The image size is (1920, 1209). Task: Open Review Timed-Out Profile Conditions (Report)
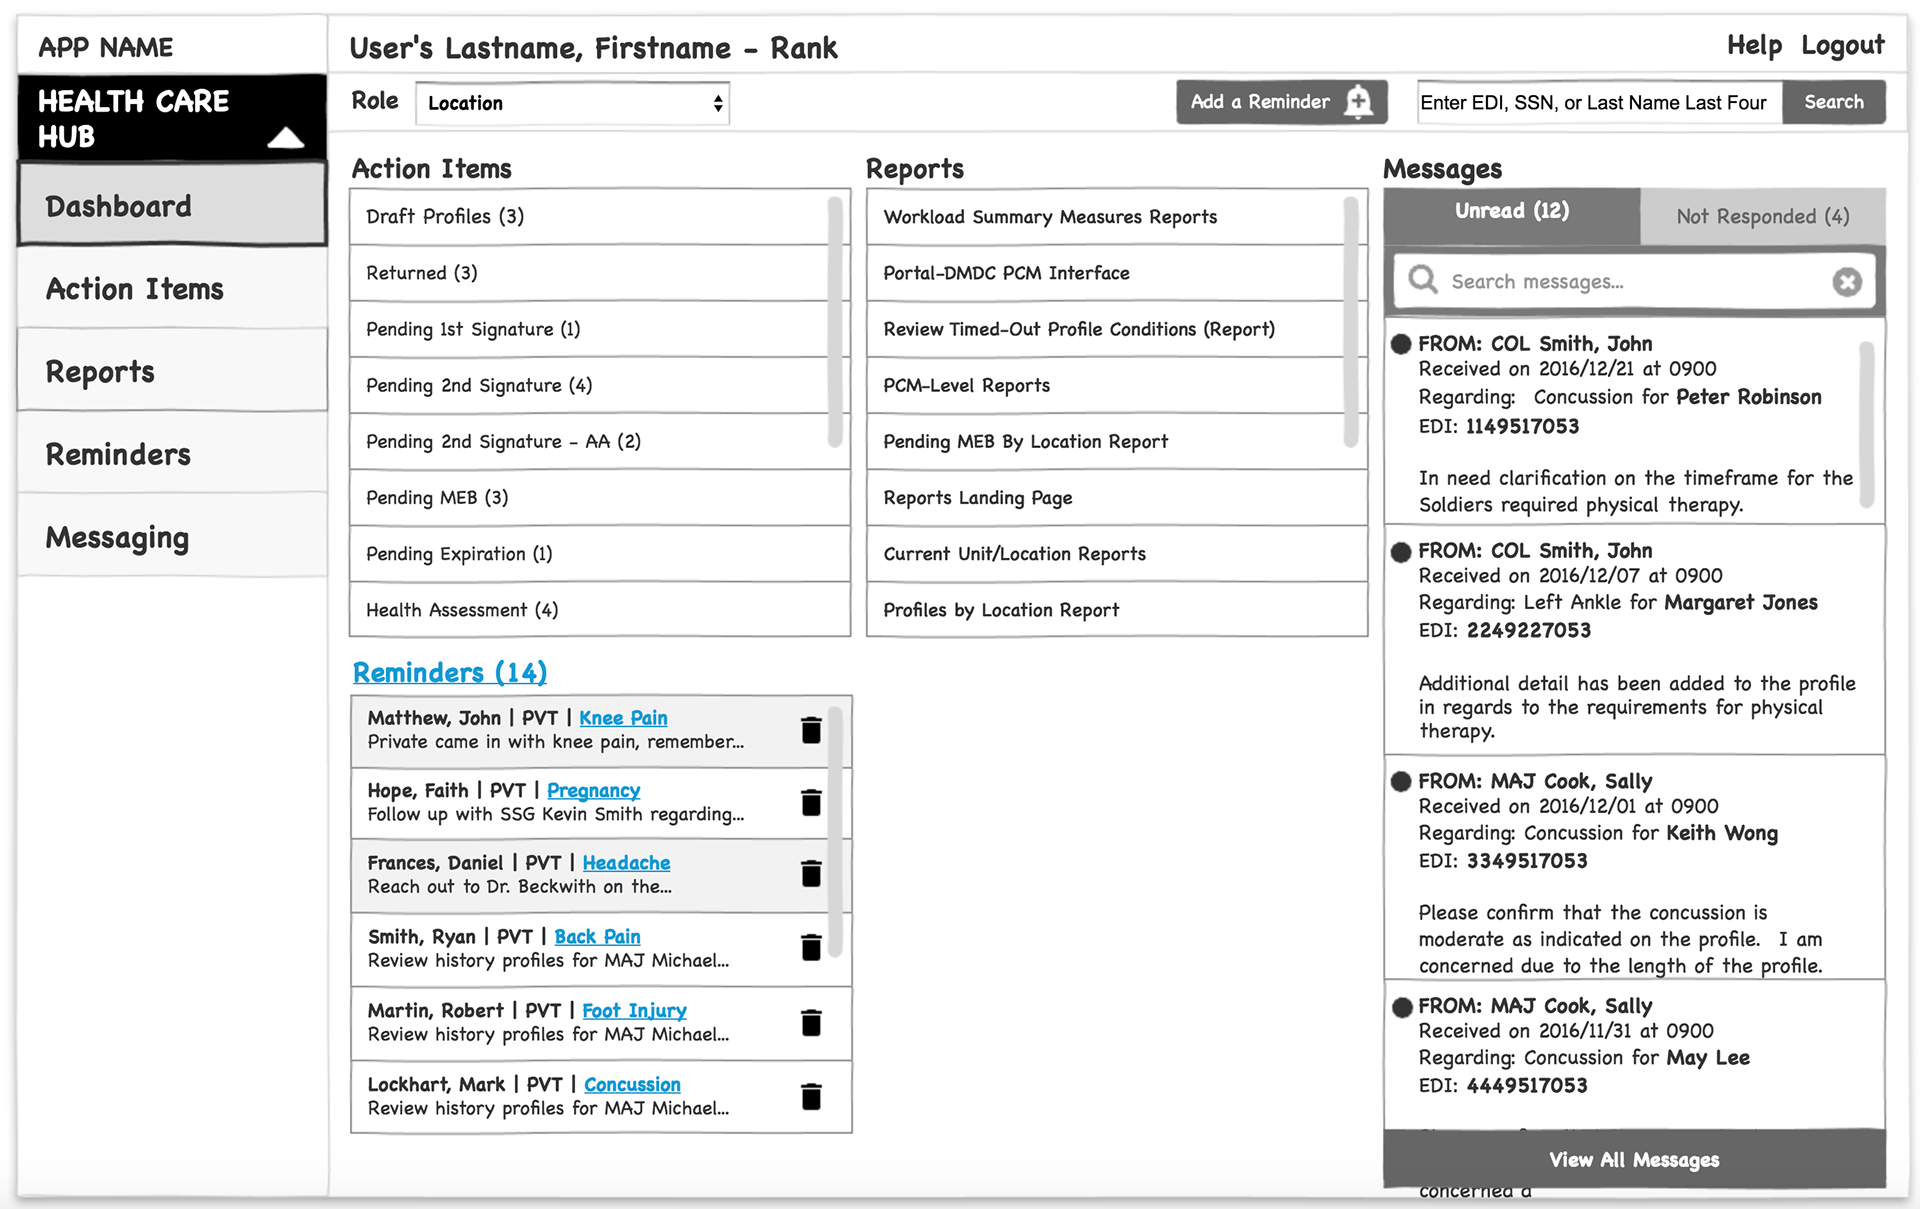tap(1117, 329)
